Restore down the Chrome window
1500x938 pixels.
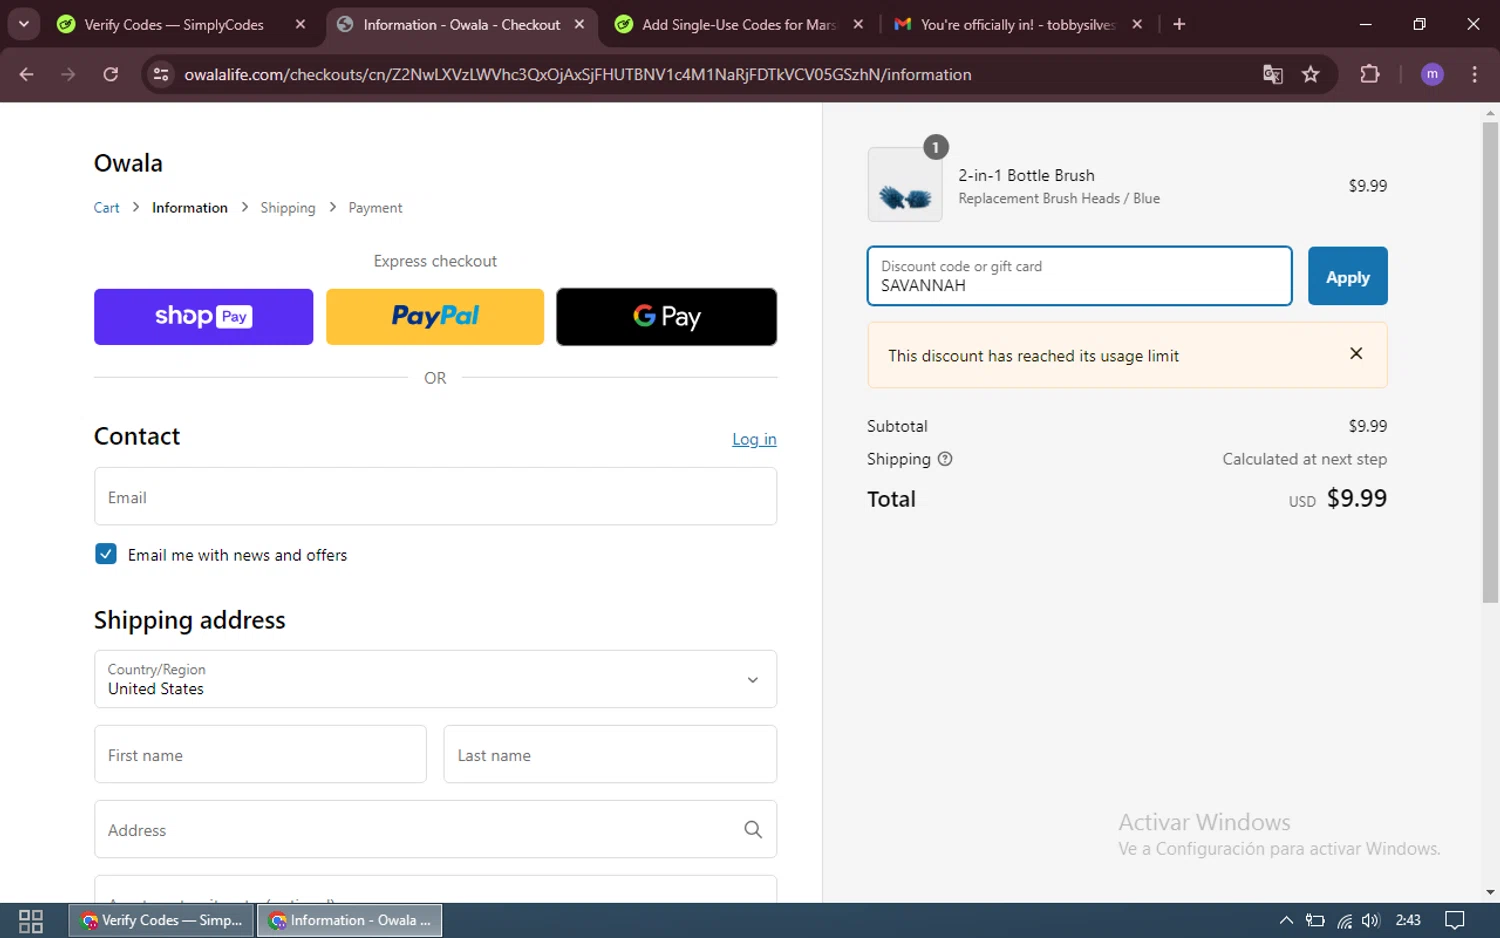point(1419,24)
